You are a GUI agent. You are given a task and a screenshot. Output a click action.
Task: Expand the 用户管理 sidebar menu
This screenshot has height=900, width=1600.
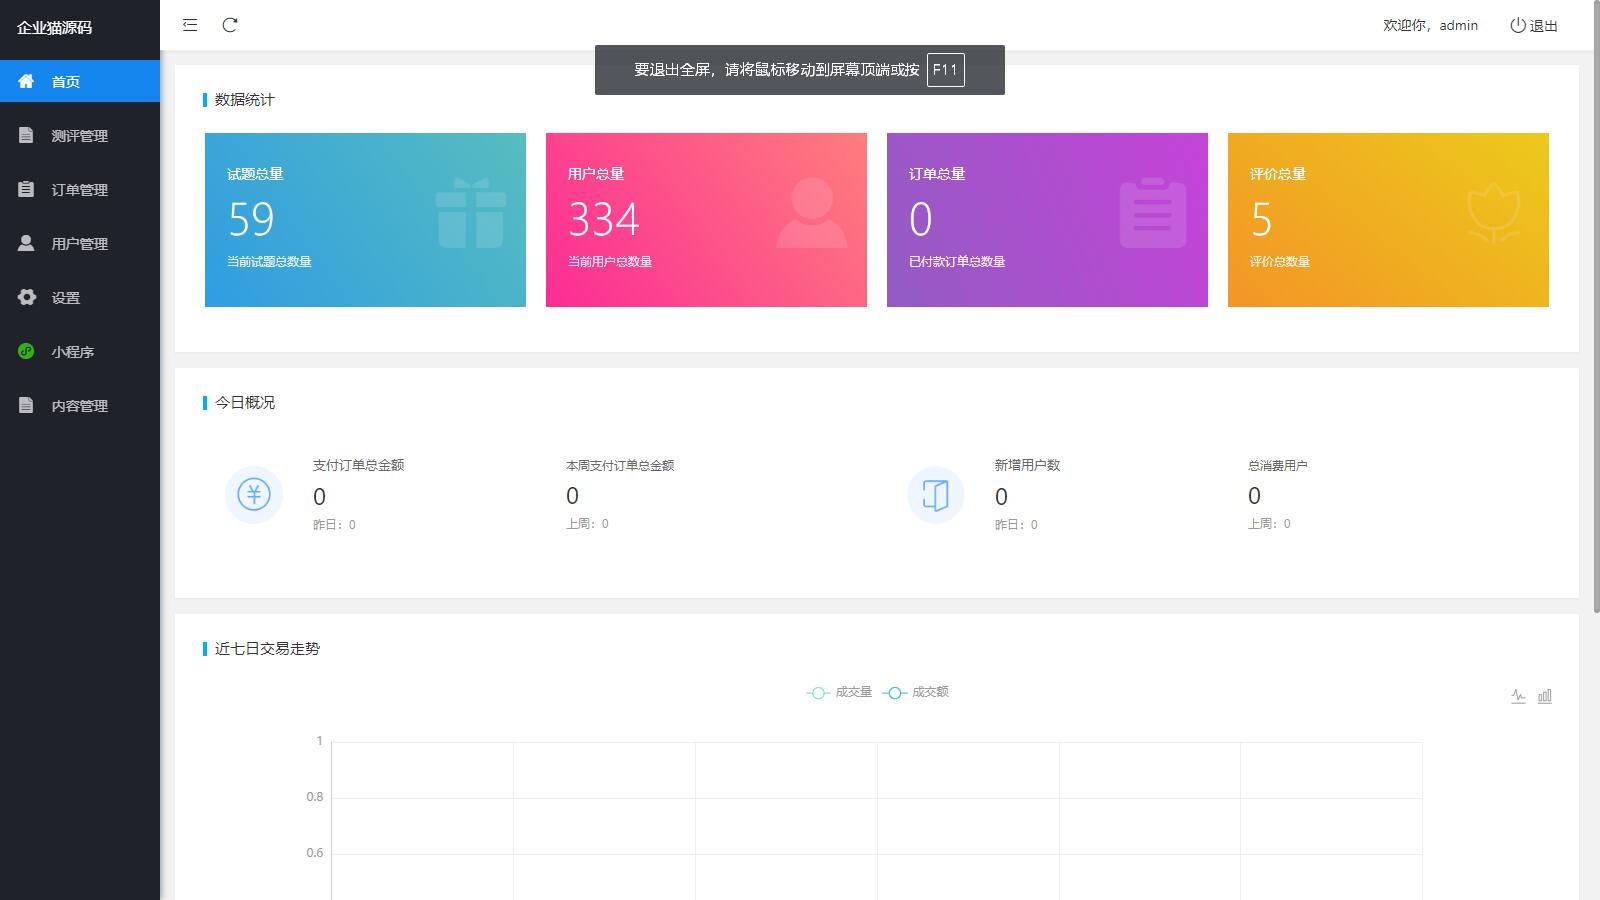[x=79, y=244]
